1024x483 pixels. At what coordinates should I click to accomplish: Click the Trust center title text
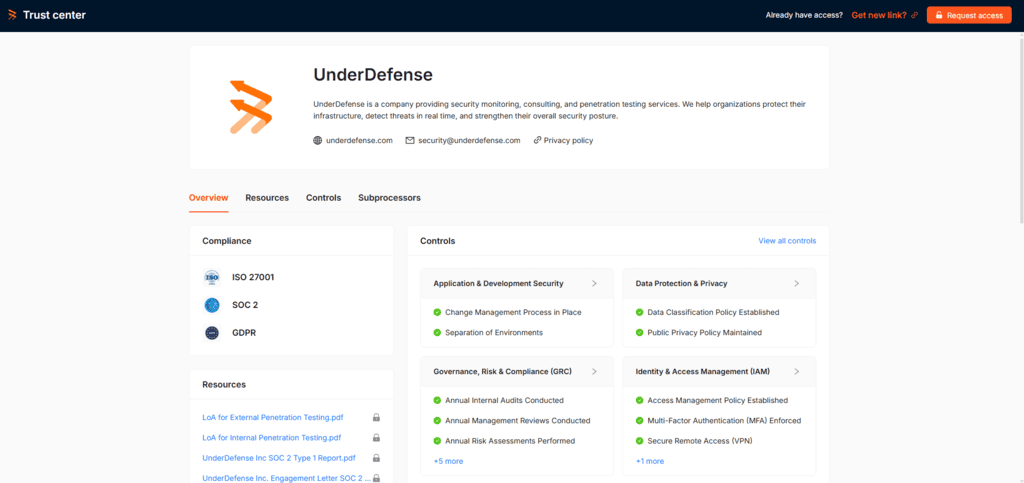click(x=54, y=15)
